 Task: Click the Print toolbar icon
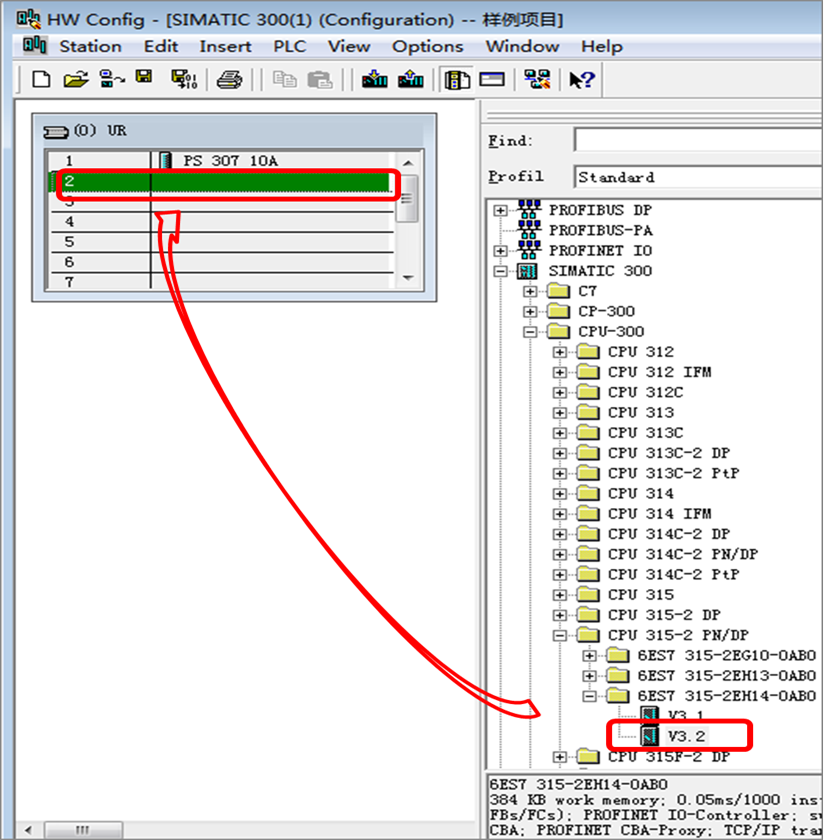[x=229, y=80]
